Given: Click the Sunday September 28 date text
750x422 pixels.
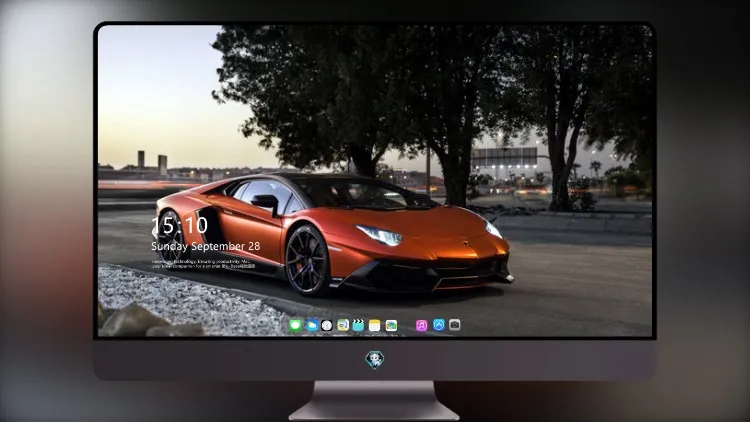Looking at the screenshot, I should click(206, 246).
